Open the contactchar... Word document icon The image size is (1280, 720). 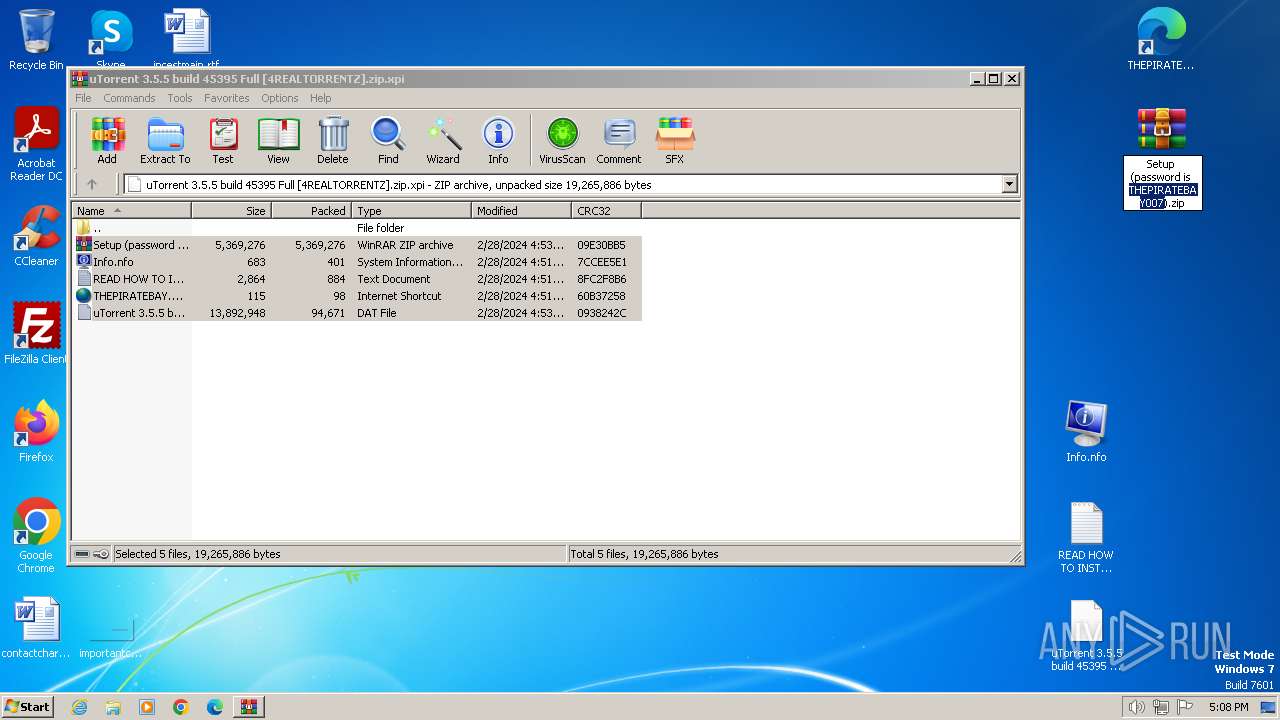pyautogui.click(x=36, y=628)
